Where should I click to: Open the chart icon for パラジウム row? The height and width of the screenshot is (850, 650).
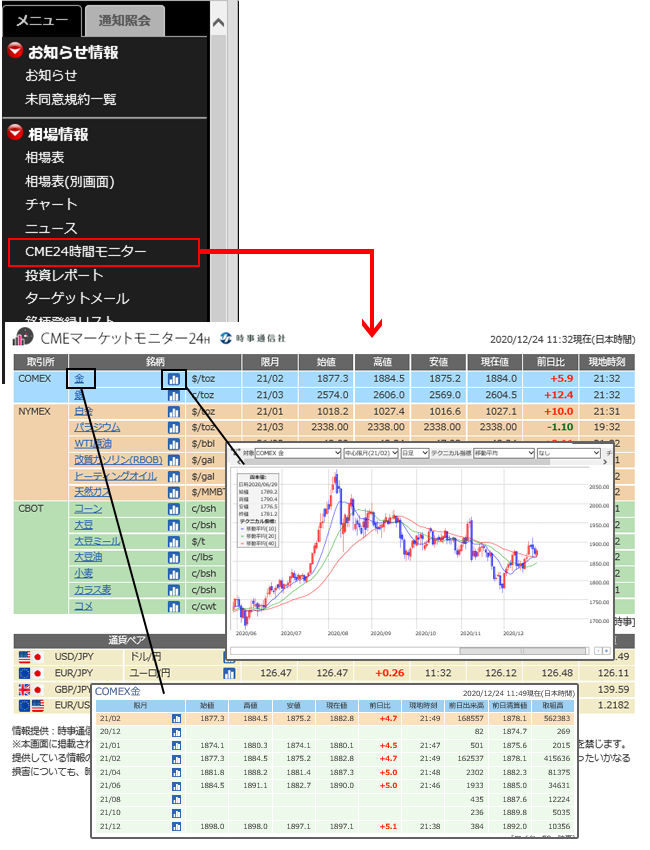[x=173, y=428]
